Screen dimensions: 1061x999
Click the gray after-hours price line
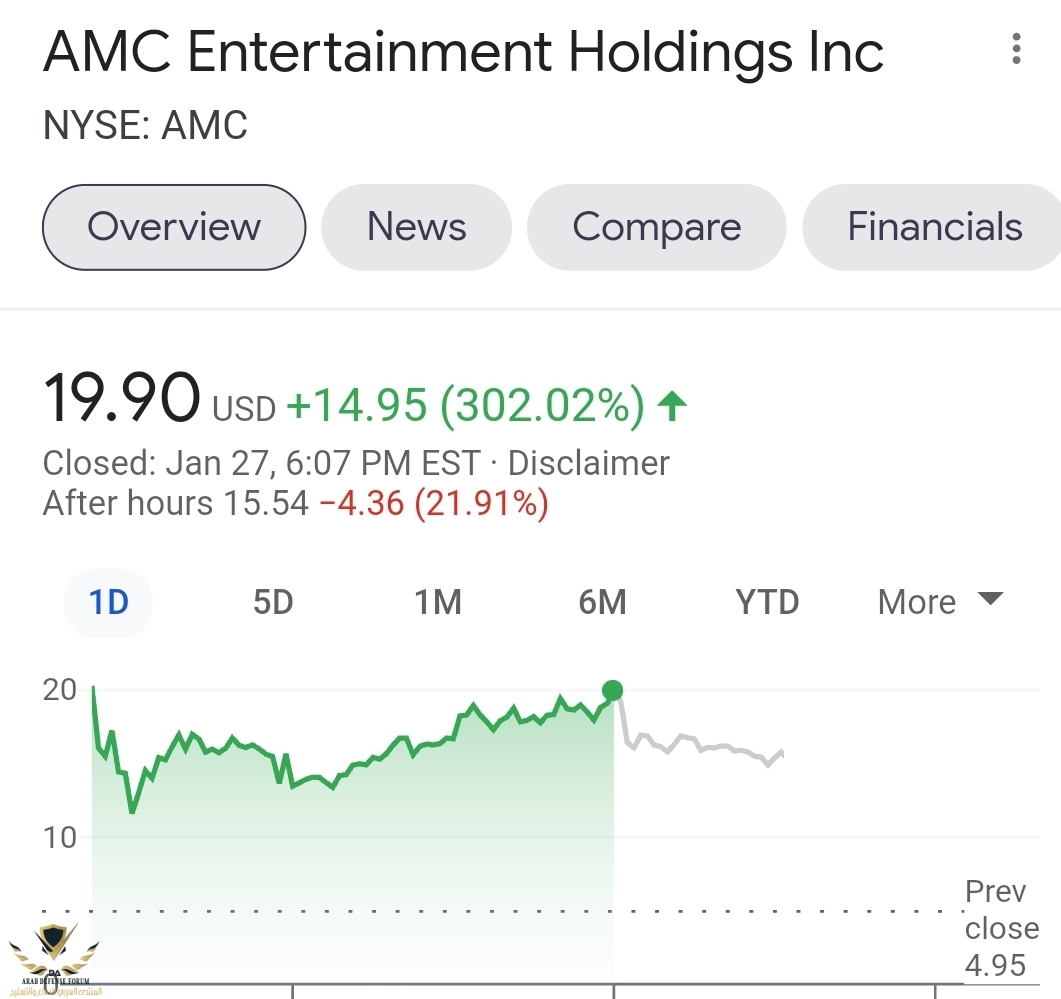(x=700, y=744)
